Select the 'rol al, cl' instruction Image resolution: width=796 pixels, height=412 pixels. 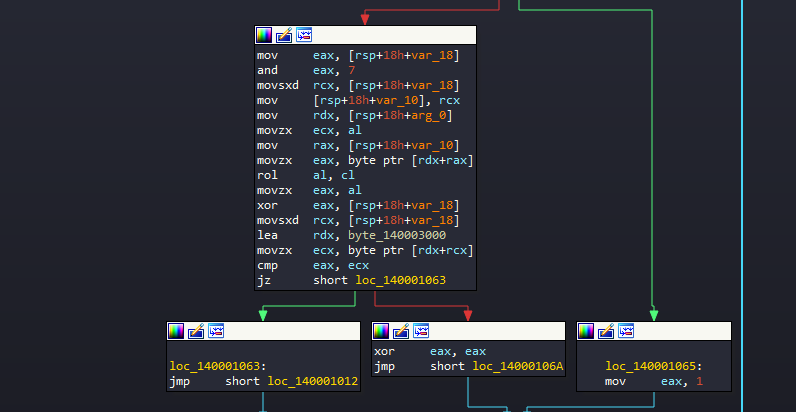coord(306,175)
